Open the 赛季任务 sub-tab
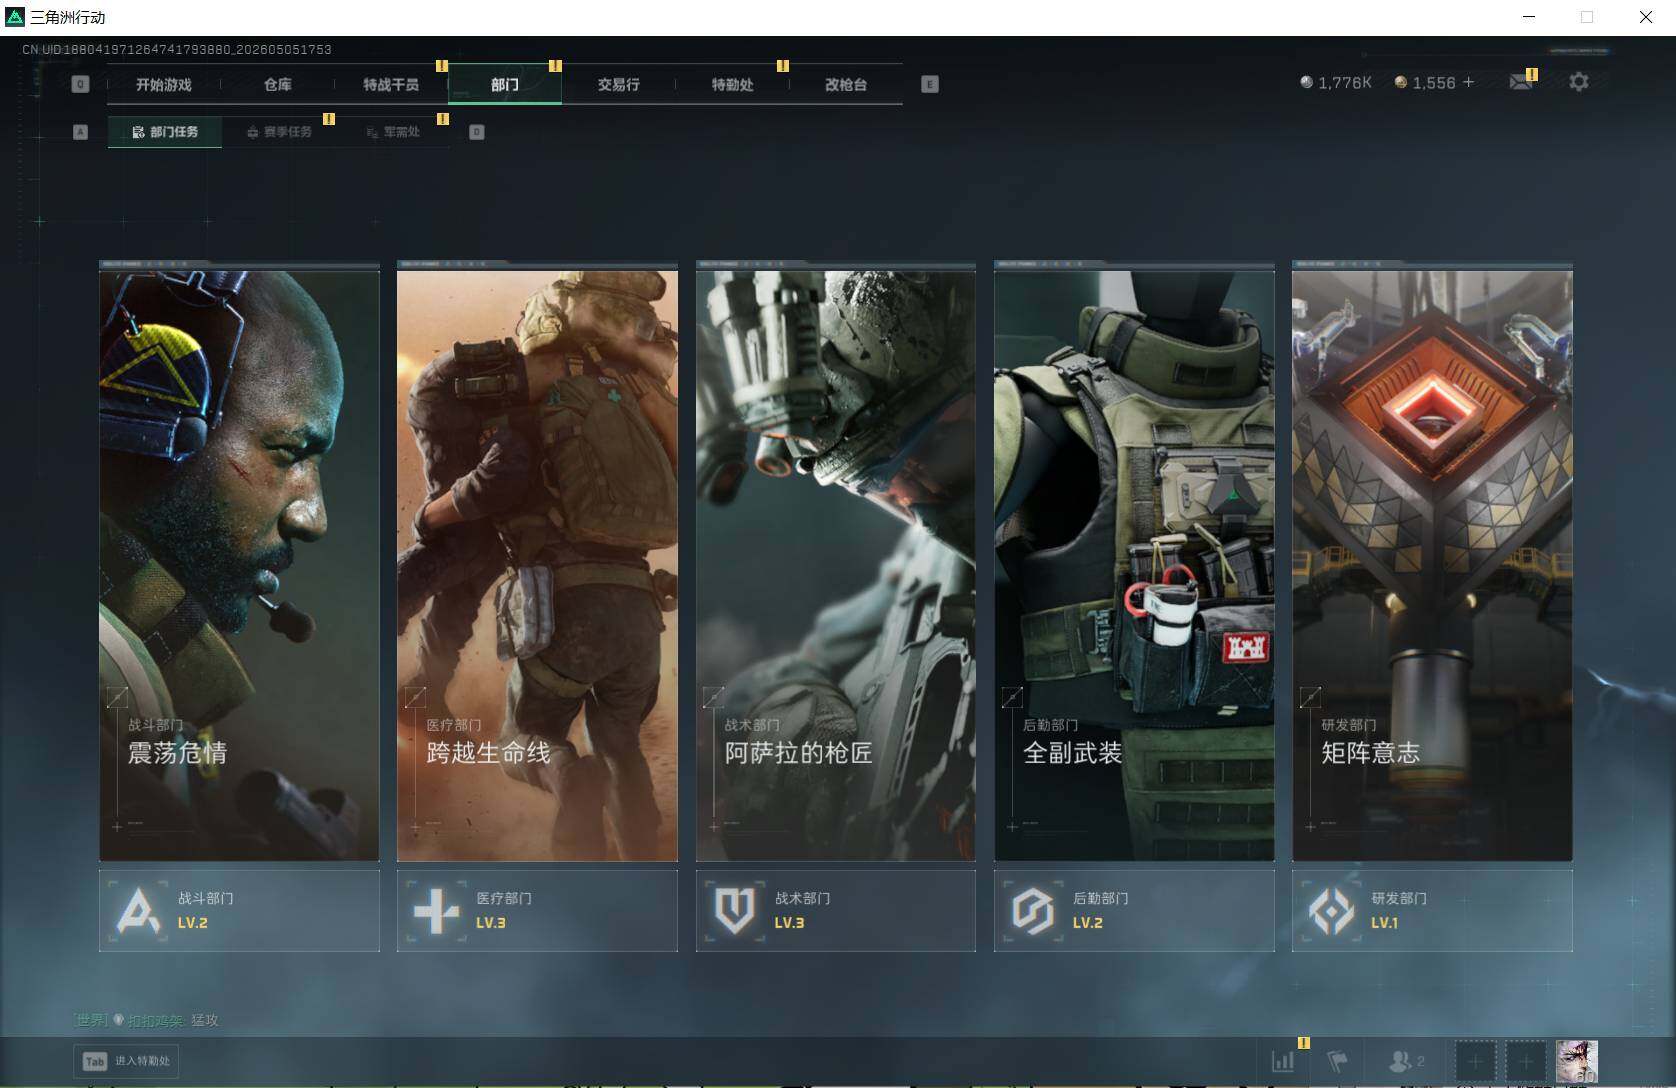 point(279,132)
